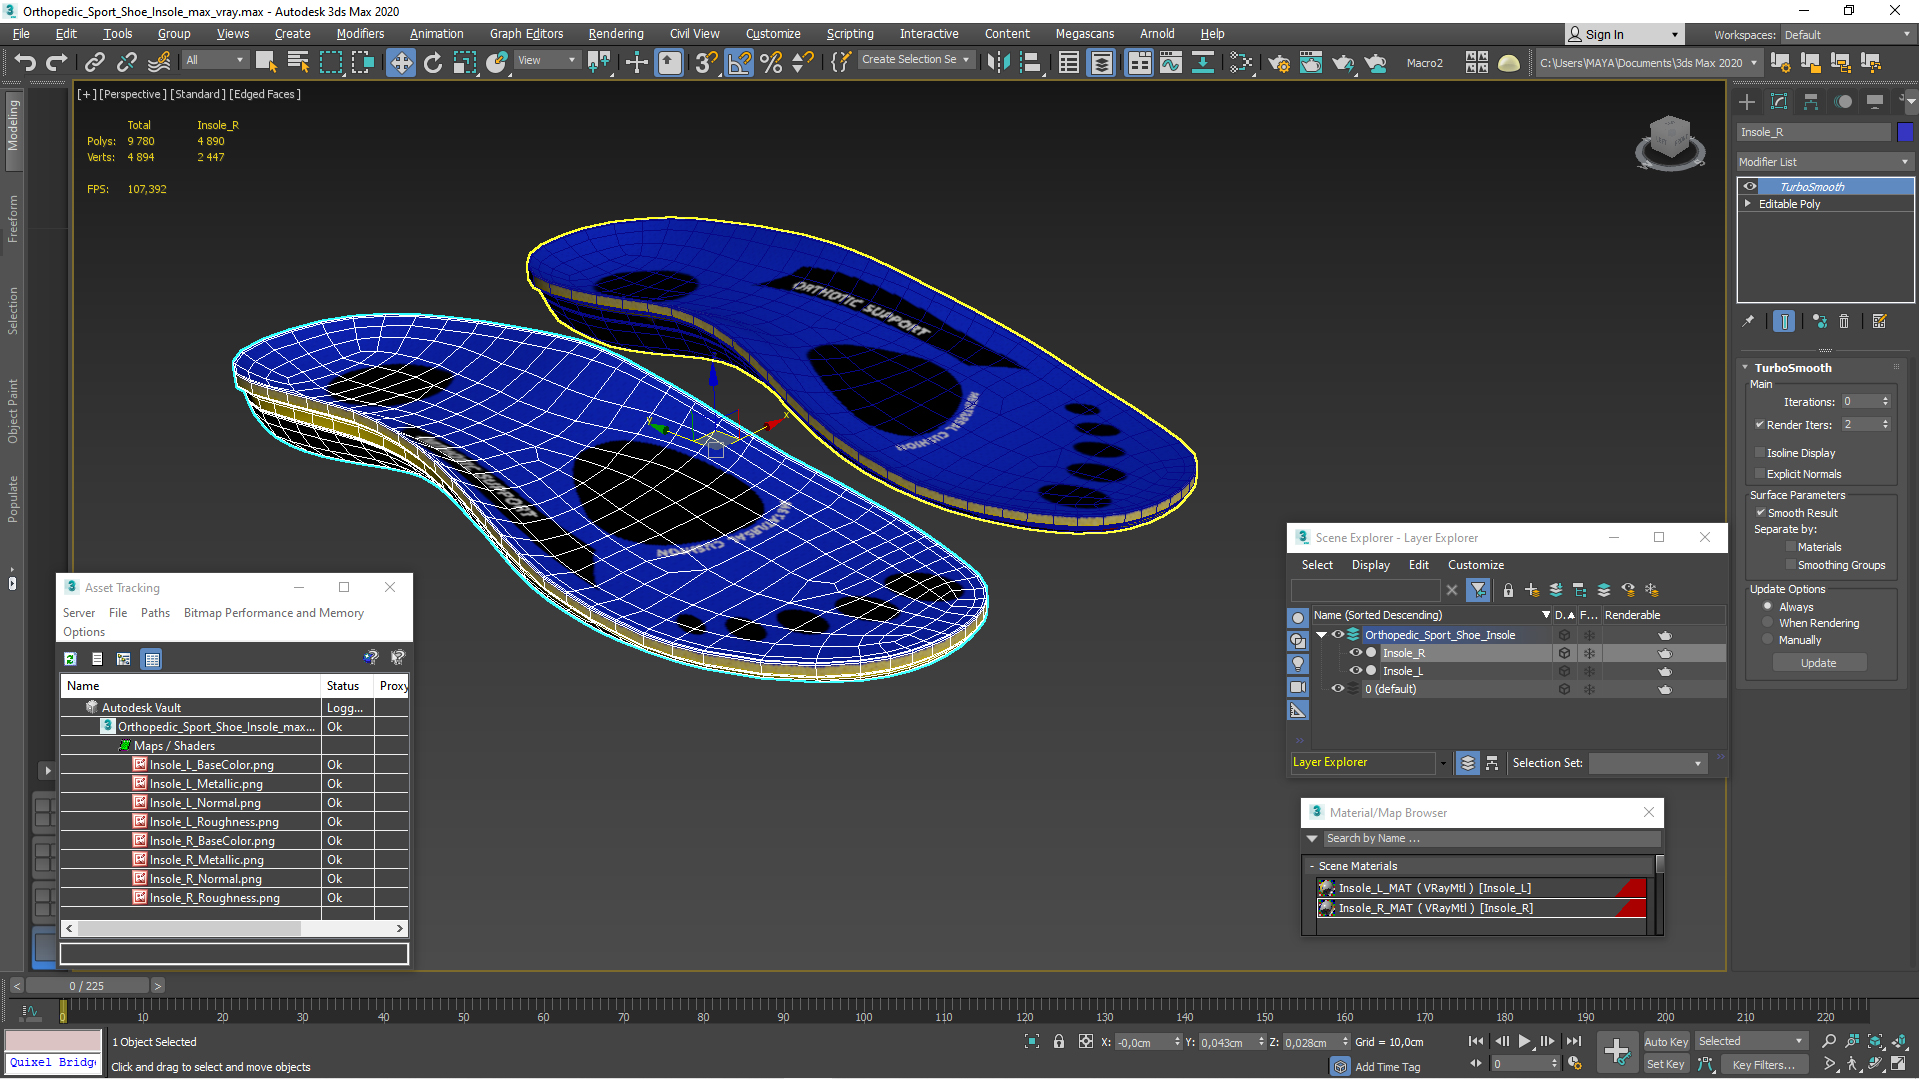The width and height of the screenshot is (1920, 1080).
Task: Click the Key Filters button
Action: click(1763, 1064)
